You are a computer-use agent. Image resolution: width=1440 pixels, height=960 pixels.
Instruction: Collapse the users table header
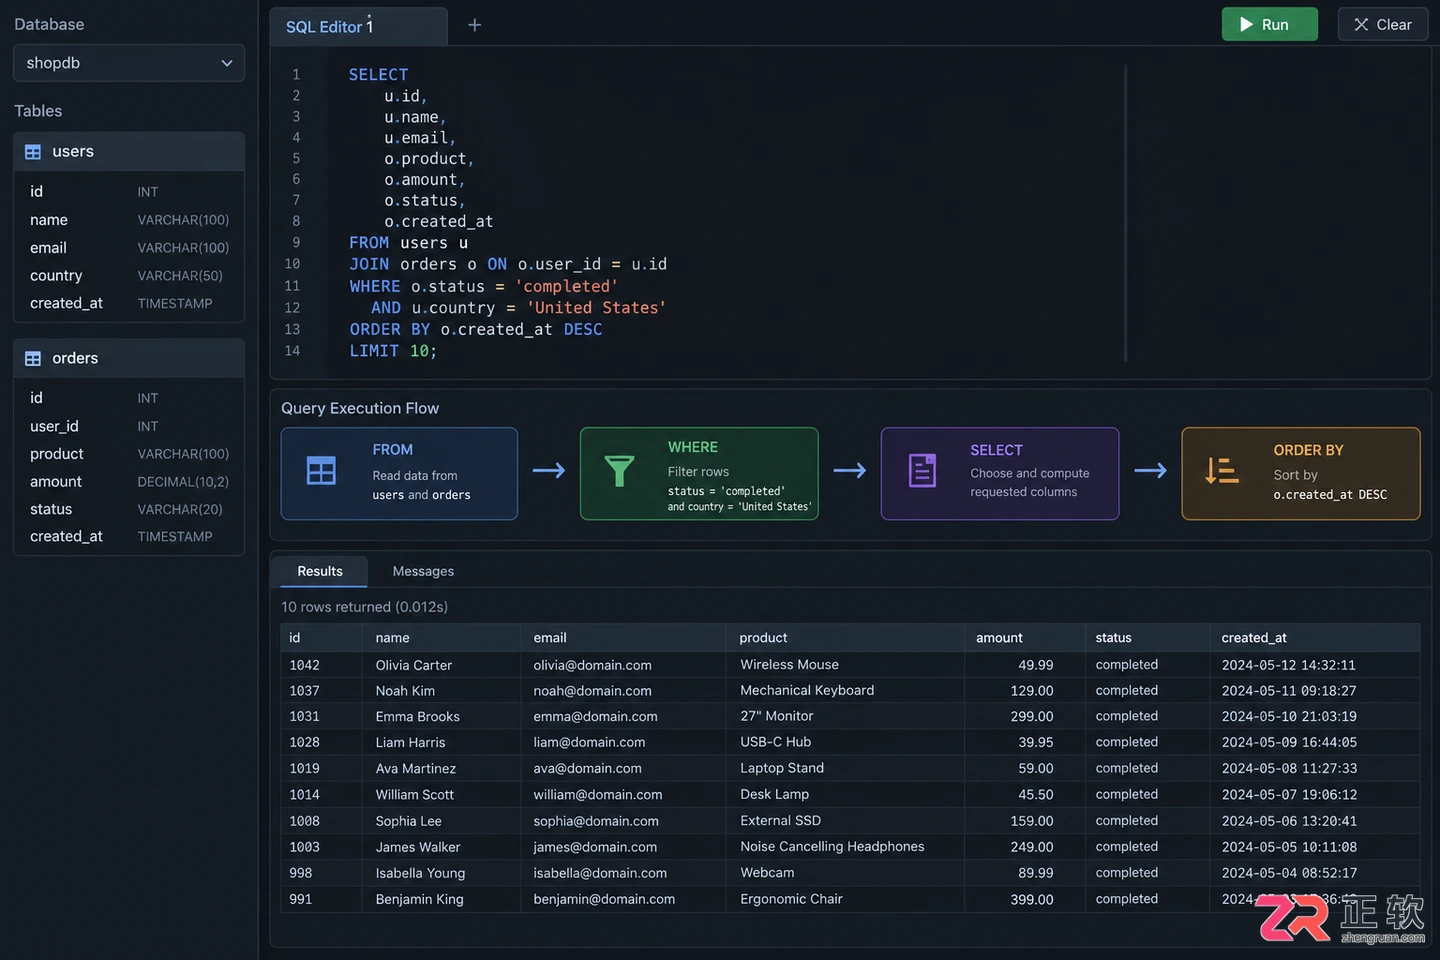129,152
